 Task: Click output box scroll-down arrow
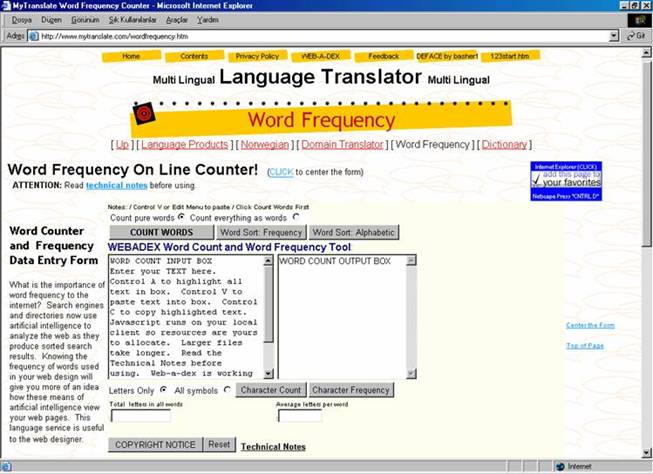[411, 374]
